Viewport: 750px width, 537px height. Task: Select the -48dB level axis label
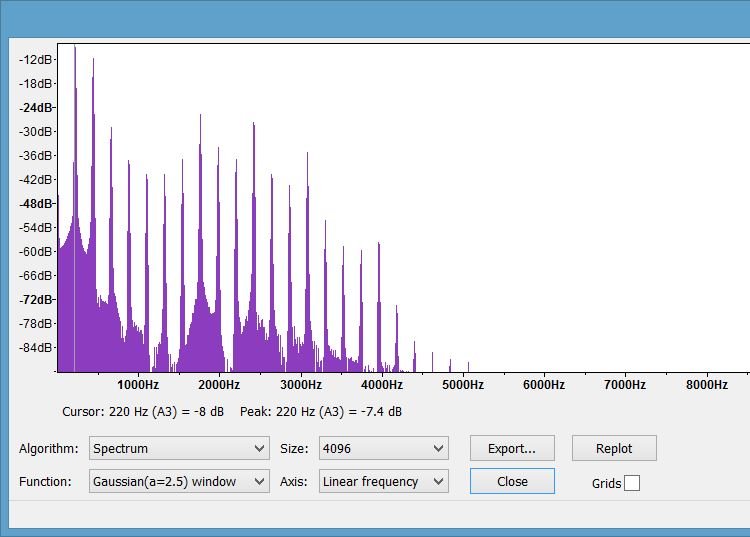tap(35, 203)
